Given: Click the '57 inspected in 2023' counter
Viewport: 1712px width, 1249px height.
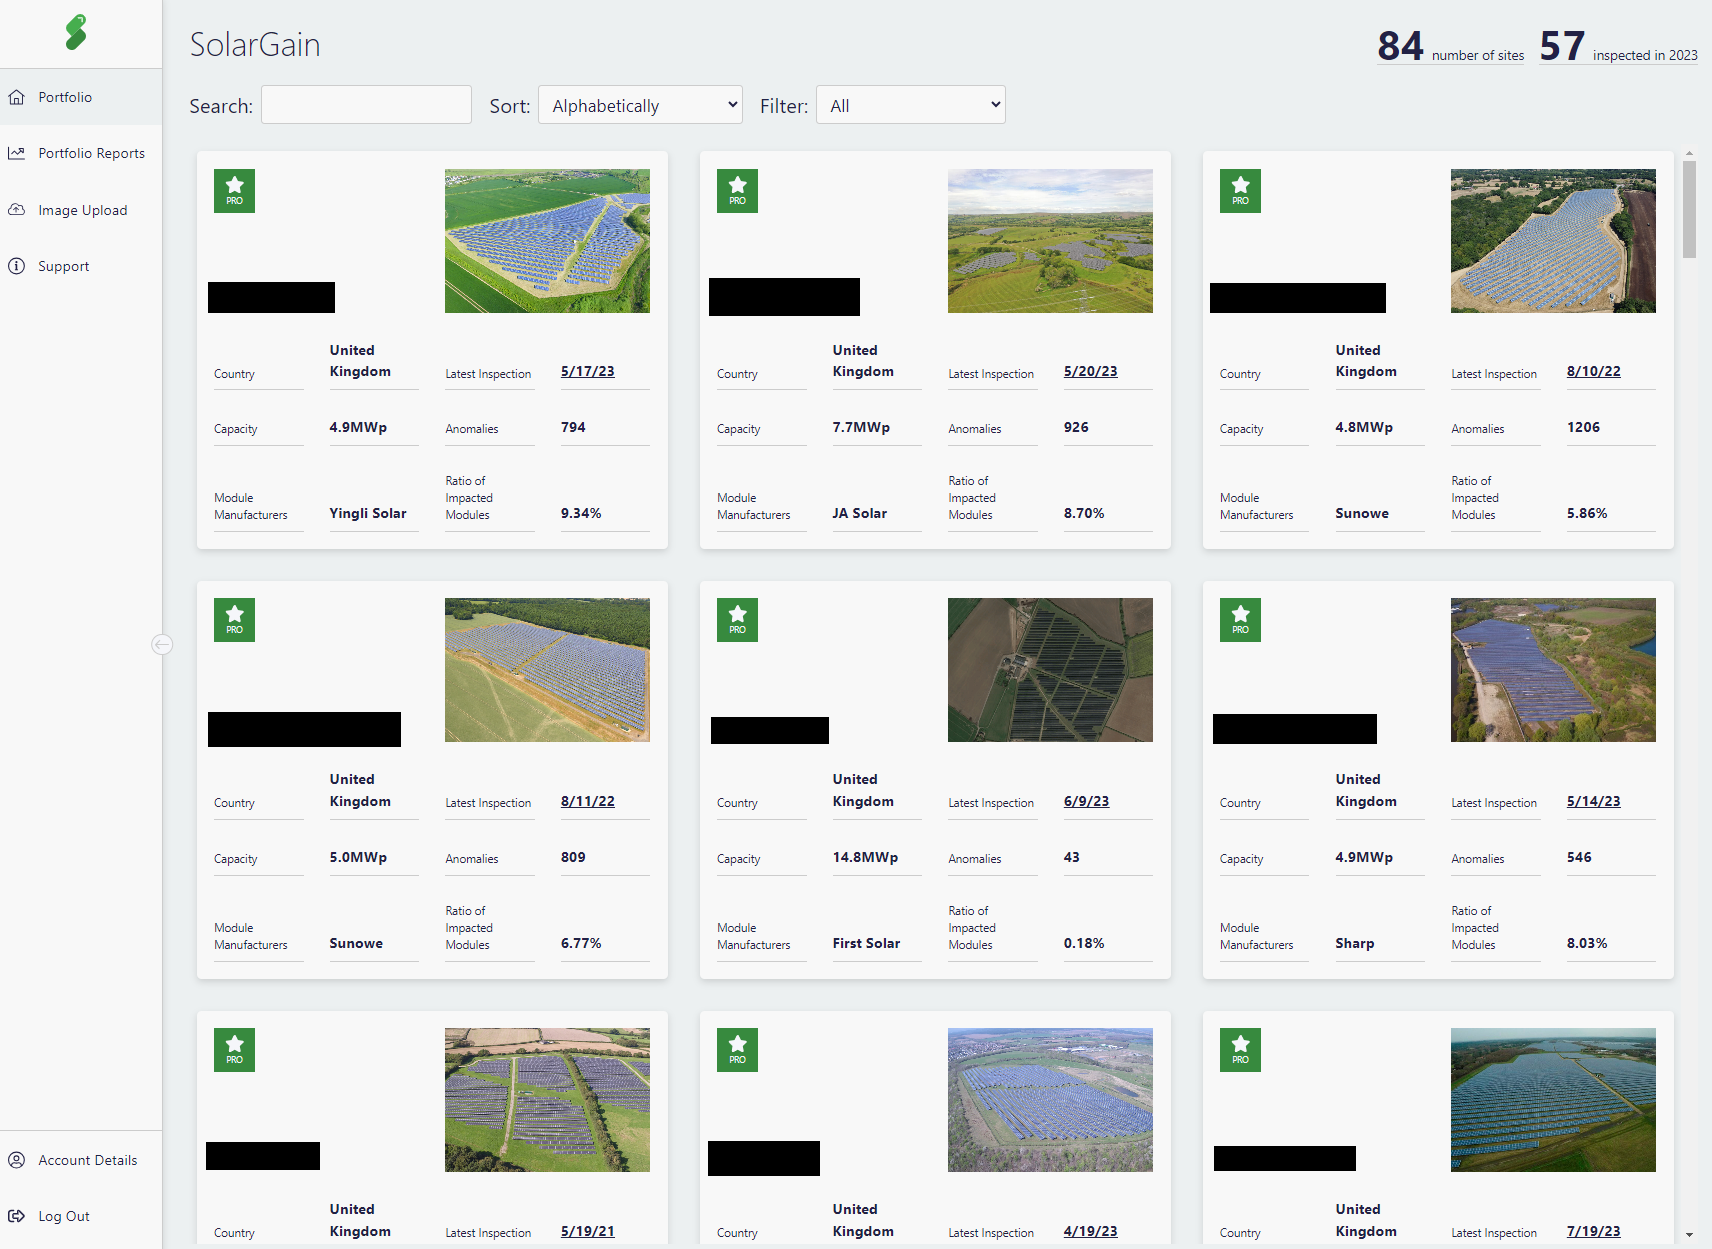Looking at the screenshot, I should 1619,46.
